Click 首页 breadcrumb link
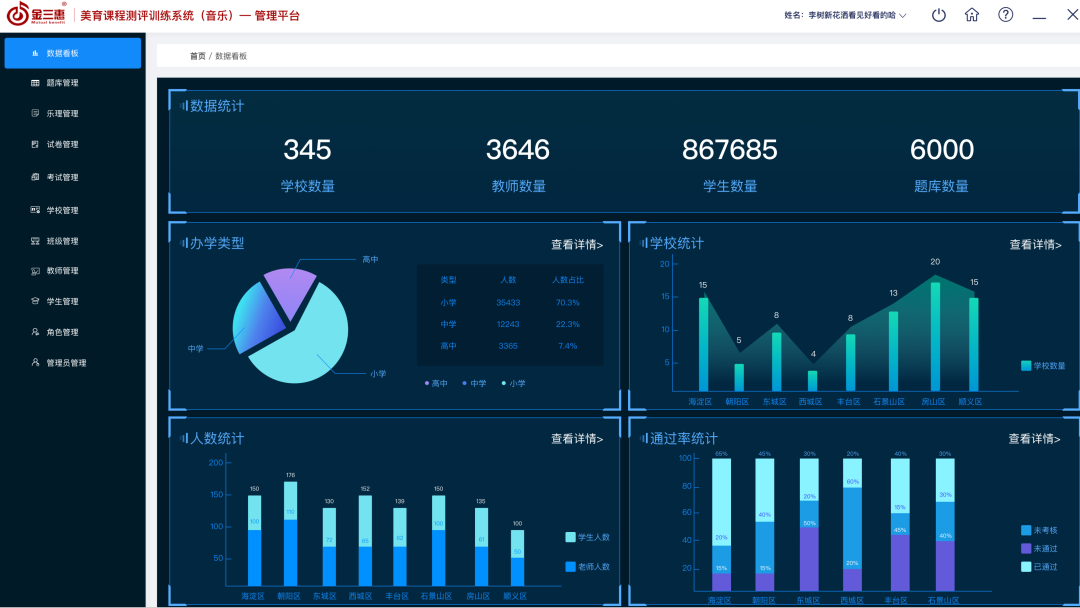Image resolution: width=1080 pixels, height=608 pixels. click(197, 56)
